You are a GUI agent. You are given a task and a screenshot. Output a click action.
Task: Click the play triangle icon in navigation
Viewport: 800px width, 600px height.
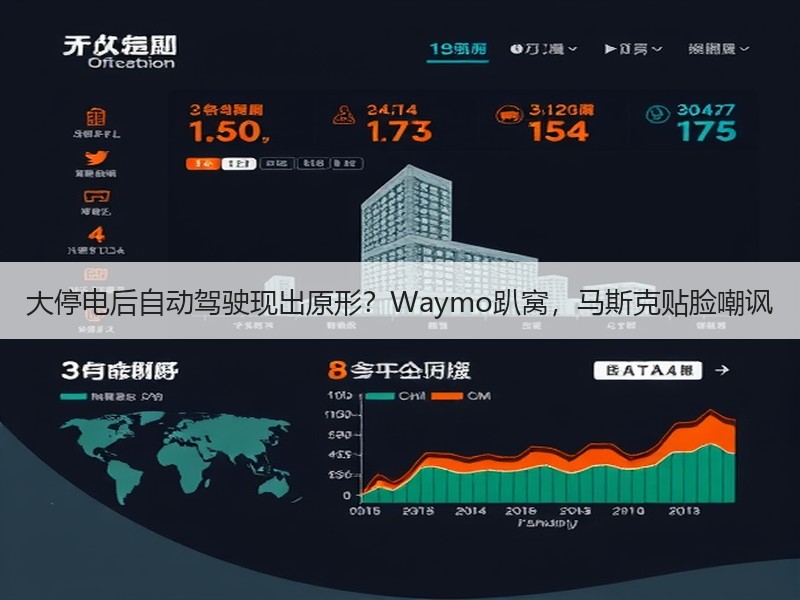[x=610, y=49]
